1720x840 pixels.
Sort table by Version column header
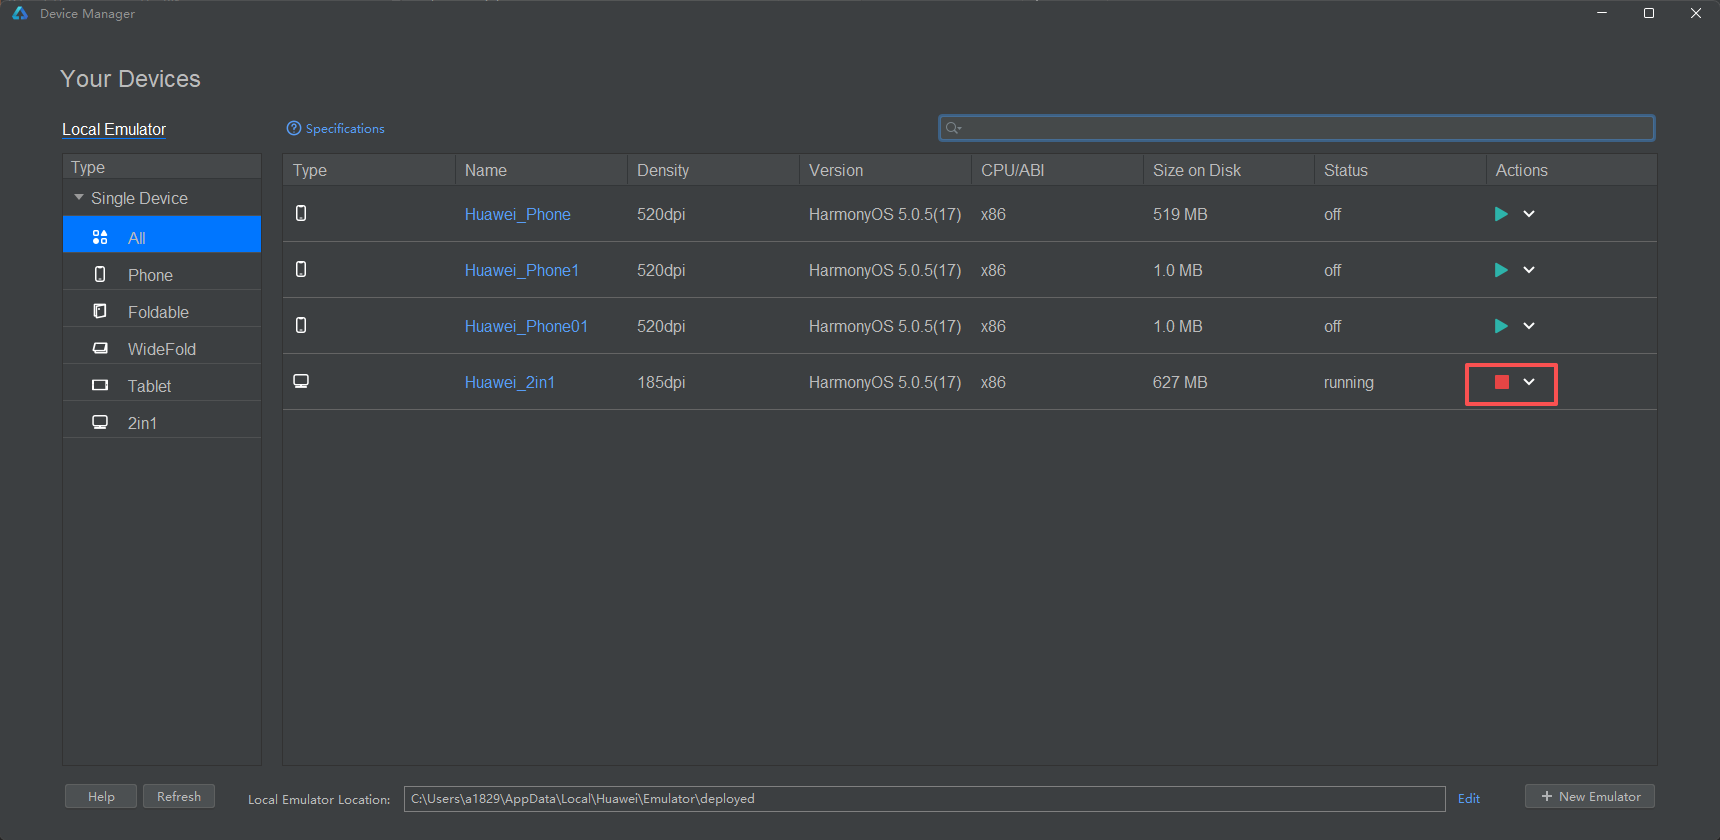885,170
